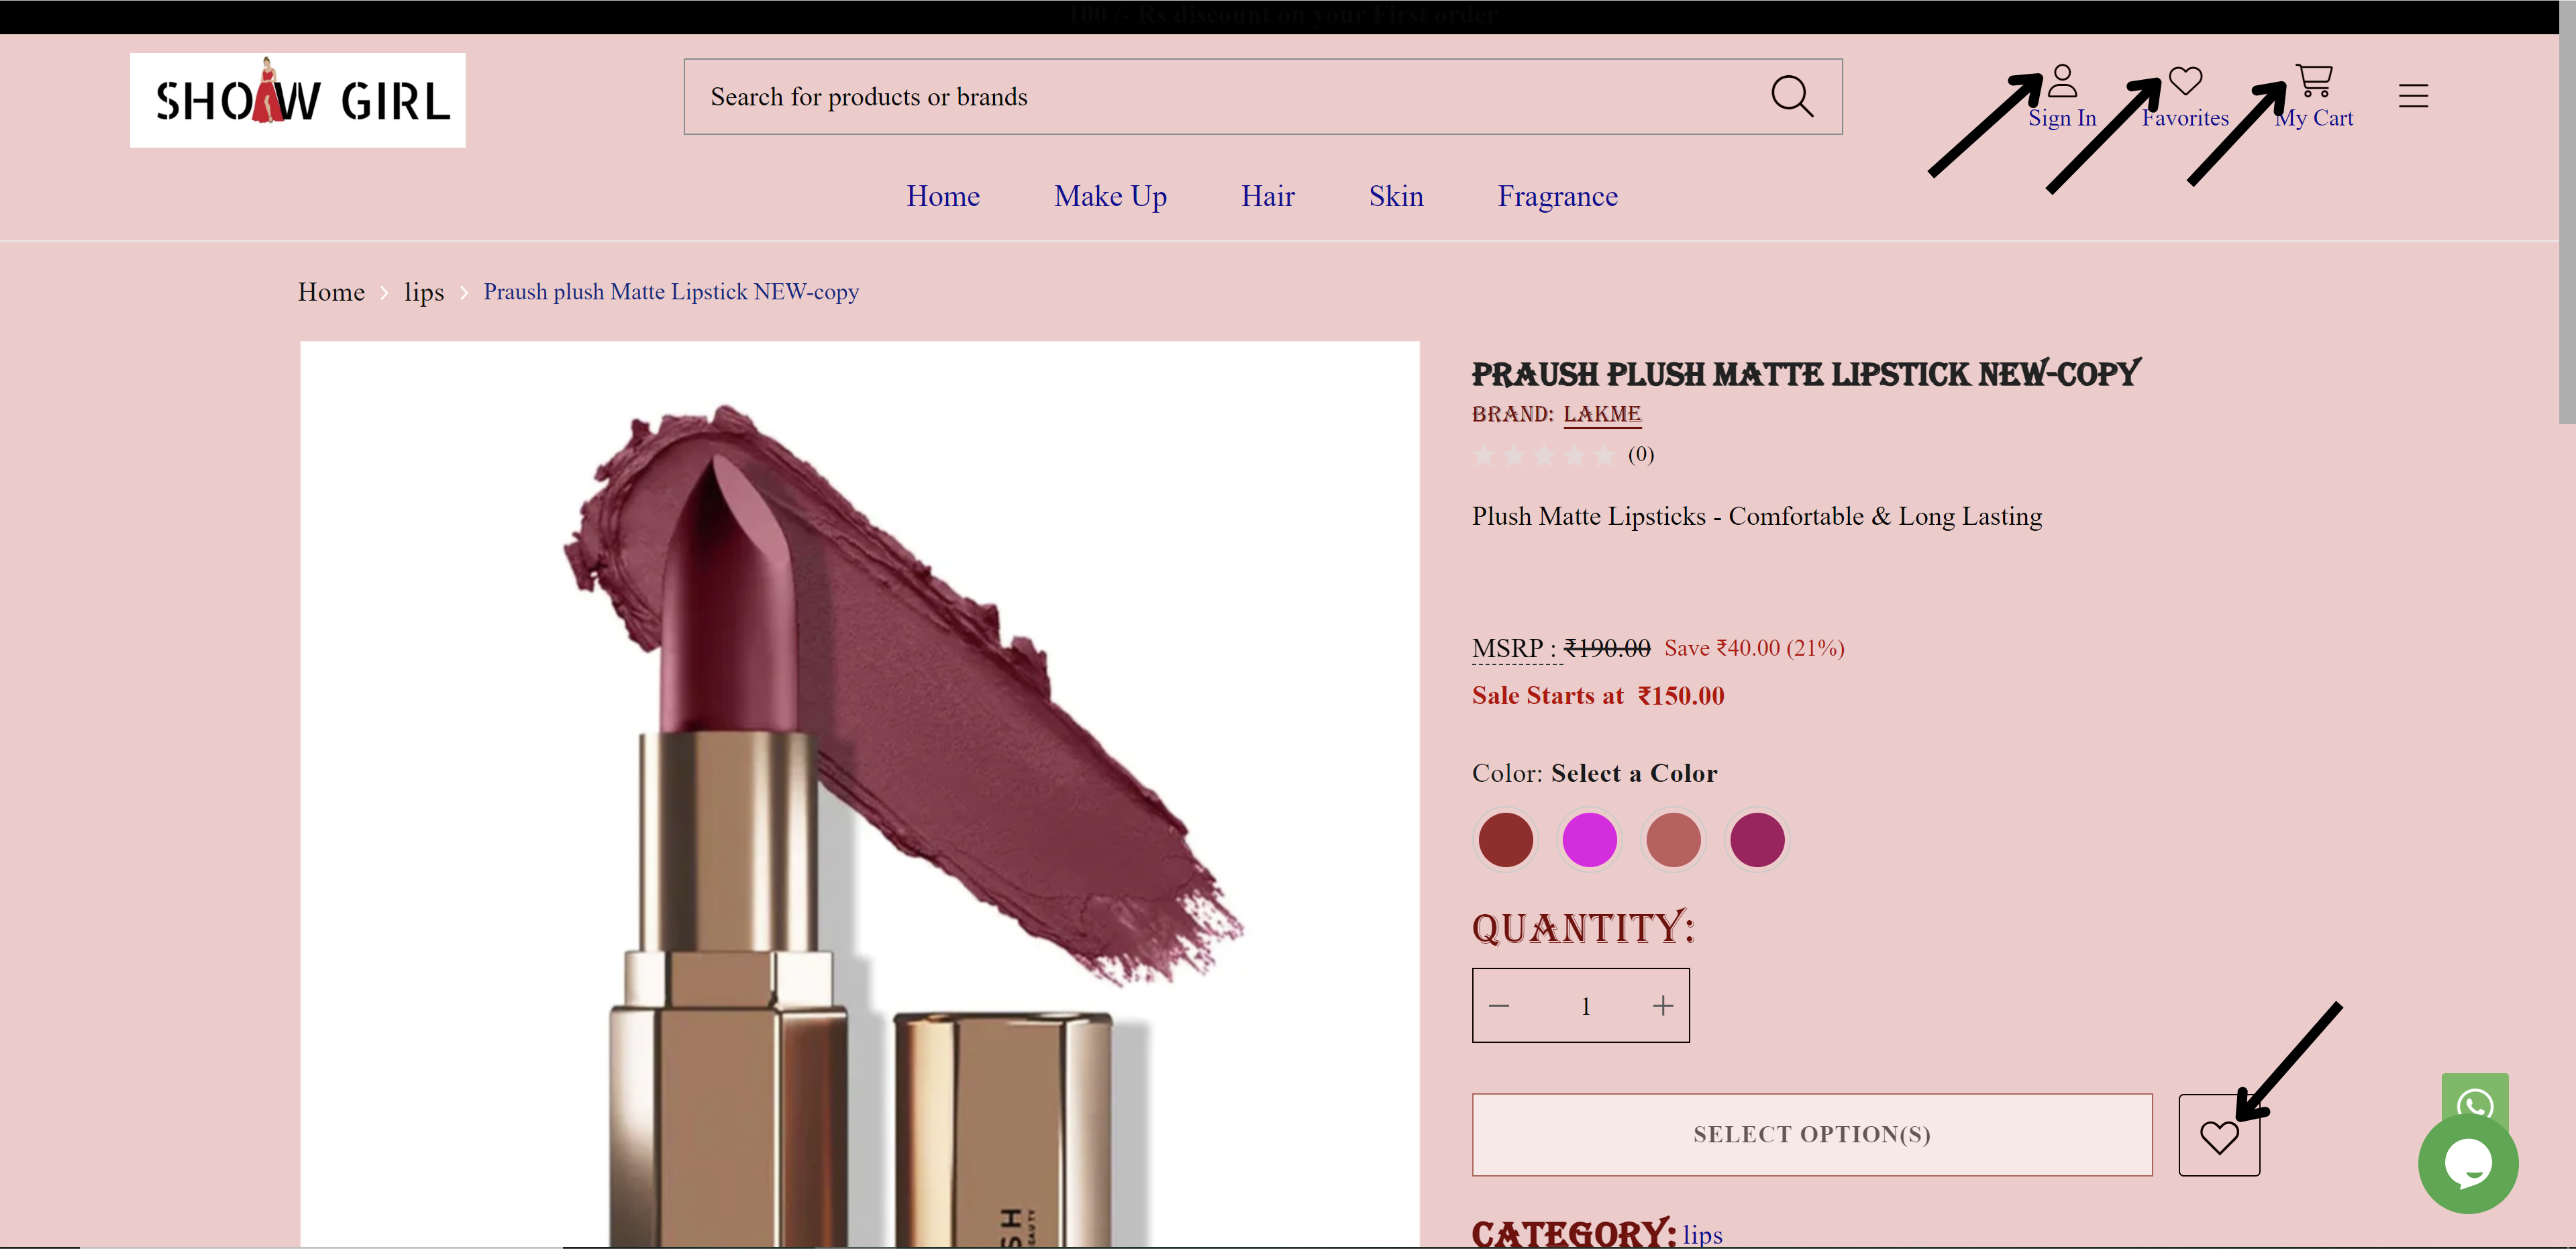Viewport: 2576px width, 1249px height.
Task: Increase quantity with plus button
Action: (1663, 1005)
